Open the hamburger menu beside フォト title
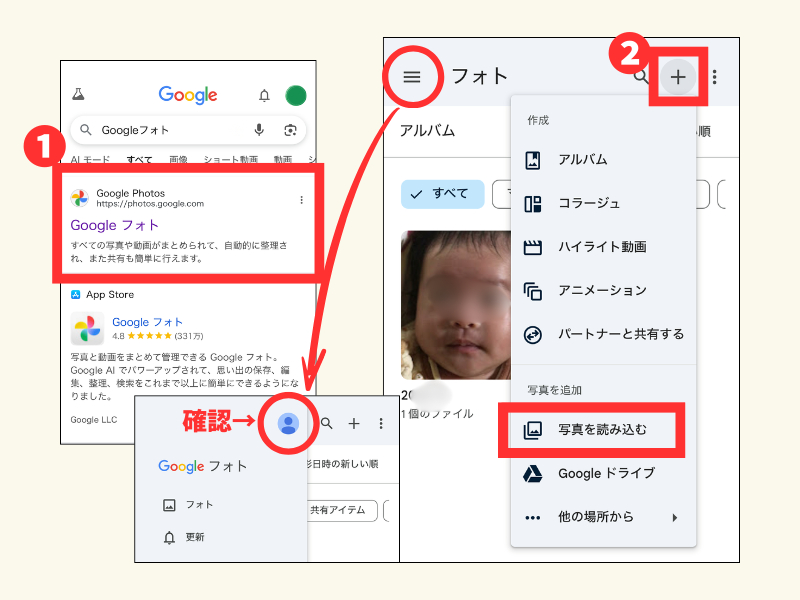Image resolution: width=800 pixels, height=600 pixels. (412, 76)
